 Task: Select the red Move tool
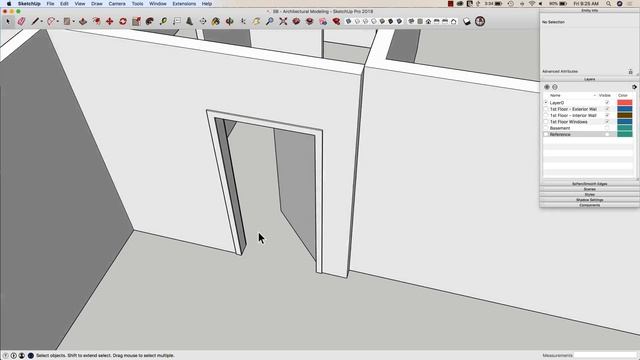(x=109, y=21)
